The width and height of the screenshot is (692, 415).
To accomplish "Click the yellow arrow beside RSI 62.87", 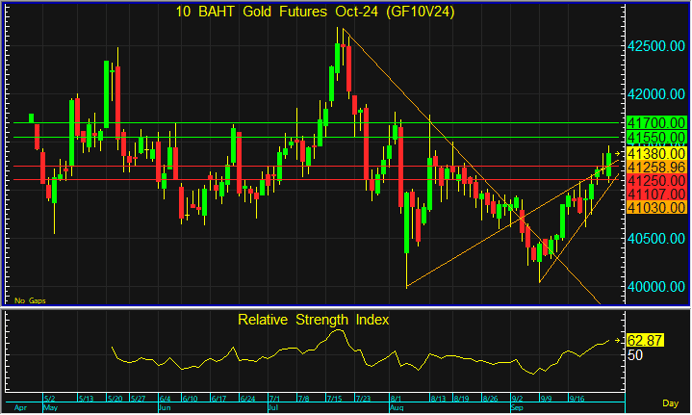I will click(x=619, y=340).
